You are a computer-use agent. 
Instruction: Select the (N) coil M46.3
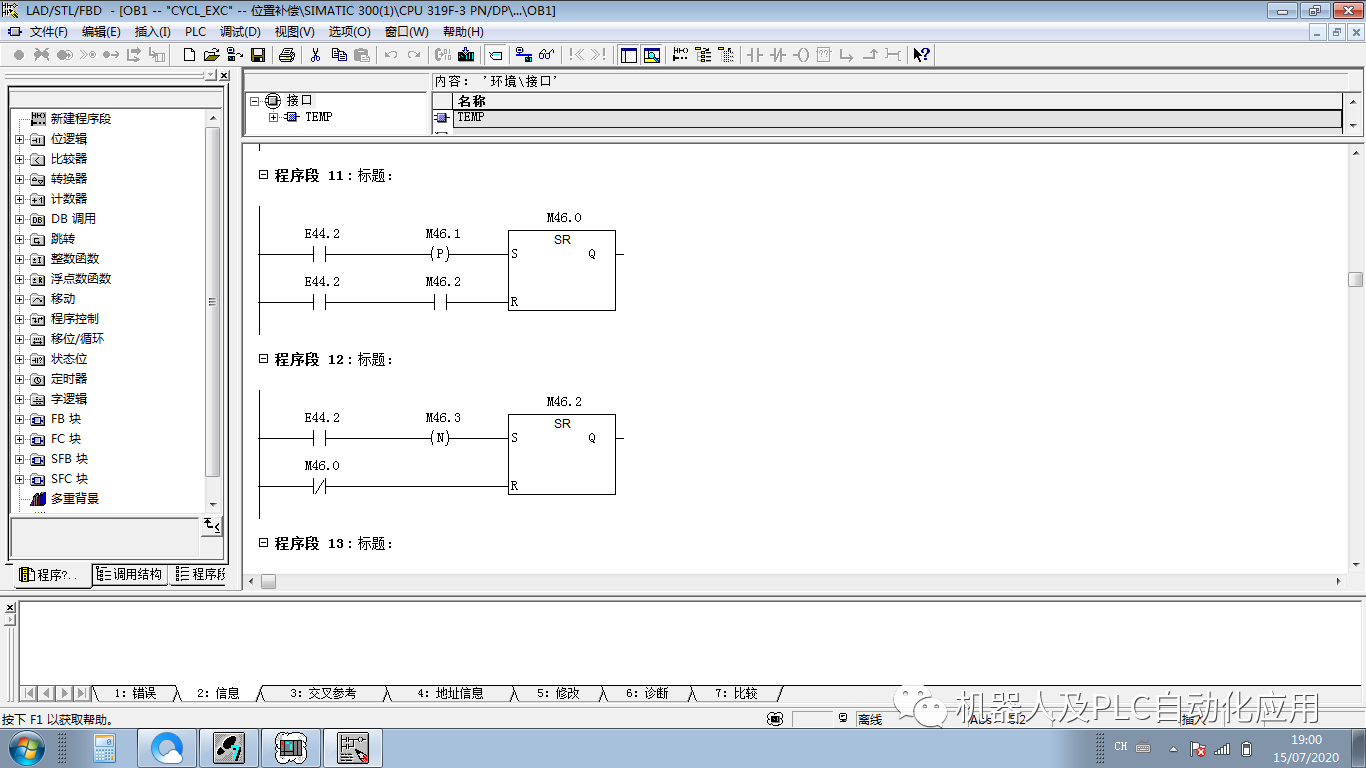440,438
